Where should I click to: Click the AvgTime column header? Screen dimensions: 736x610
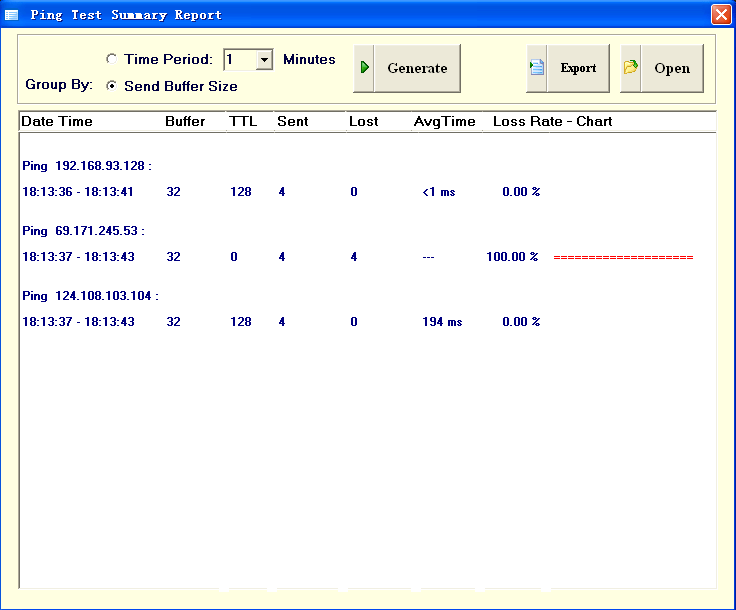point(447,122)
